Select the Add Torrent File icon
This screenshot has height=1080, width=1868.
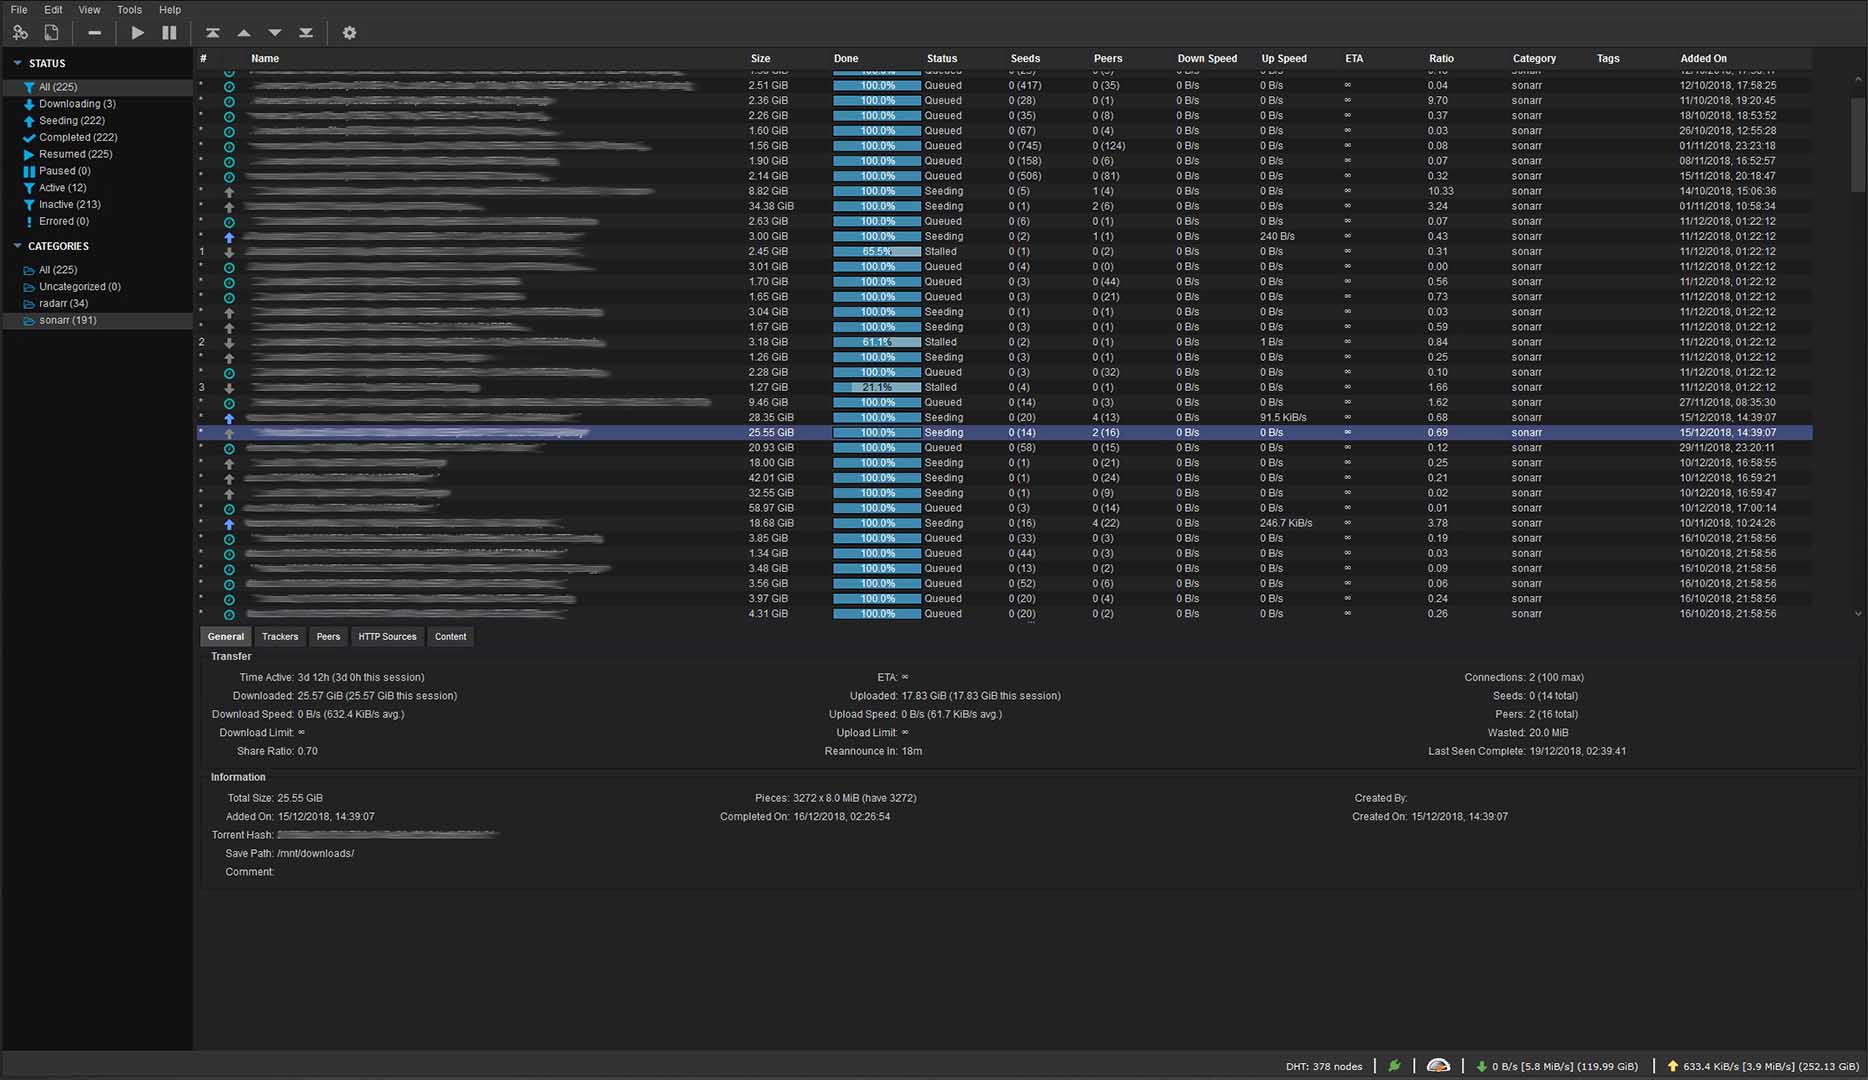[x=51, y=32]
